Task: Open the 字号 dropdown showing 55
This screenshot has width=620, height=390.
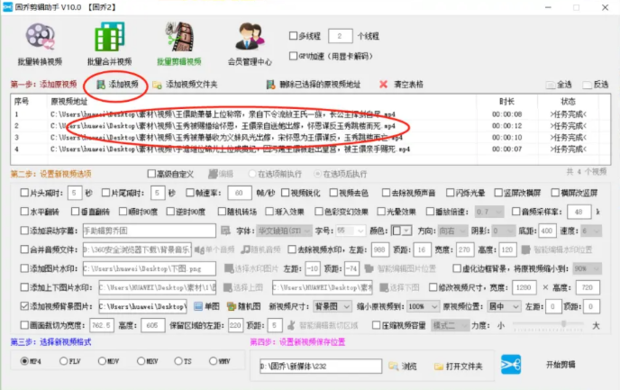Action: [x=350, y=231]
